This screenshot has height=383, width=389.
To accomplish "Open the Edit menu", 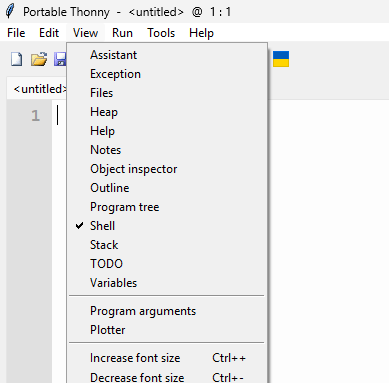I will point(49,33).
